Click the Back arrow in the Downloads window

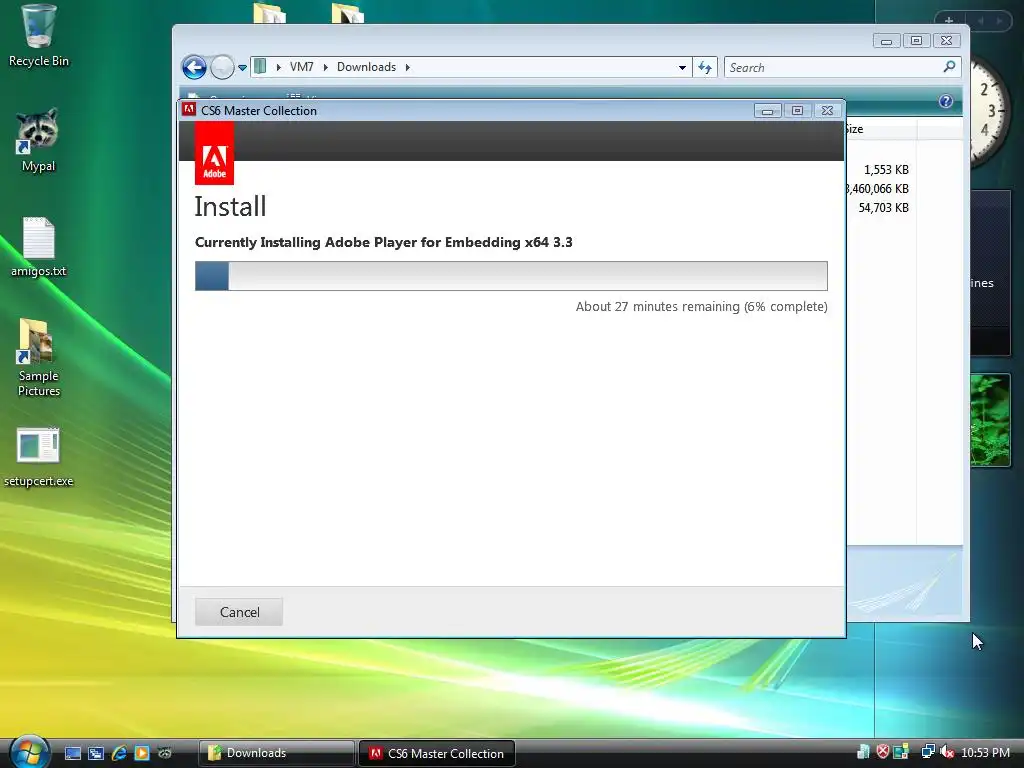click(x=194, y=67)
